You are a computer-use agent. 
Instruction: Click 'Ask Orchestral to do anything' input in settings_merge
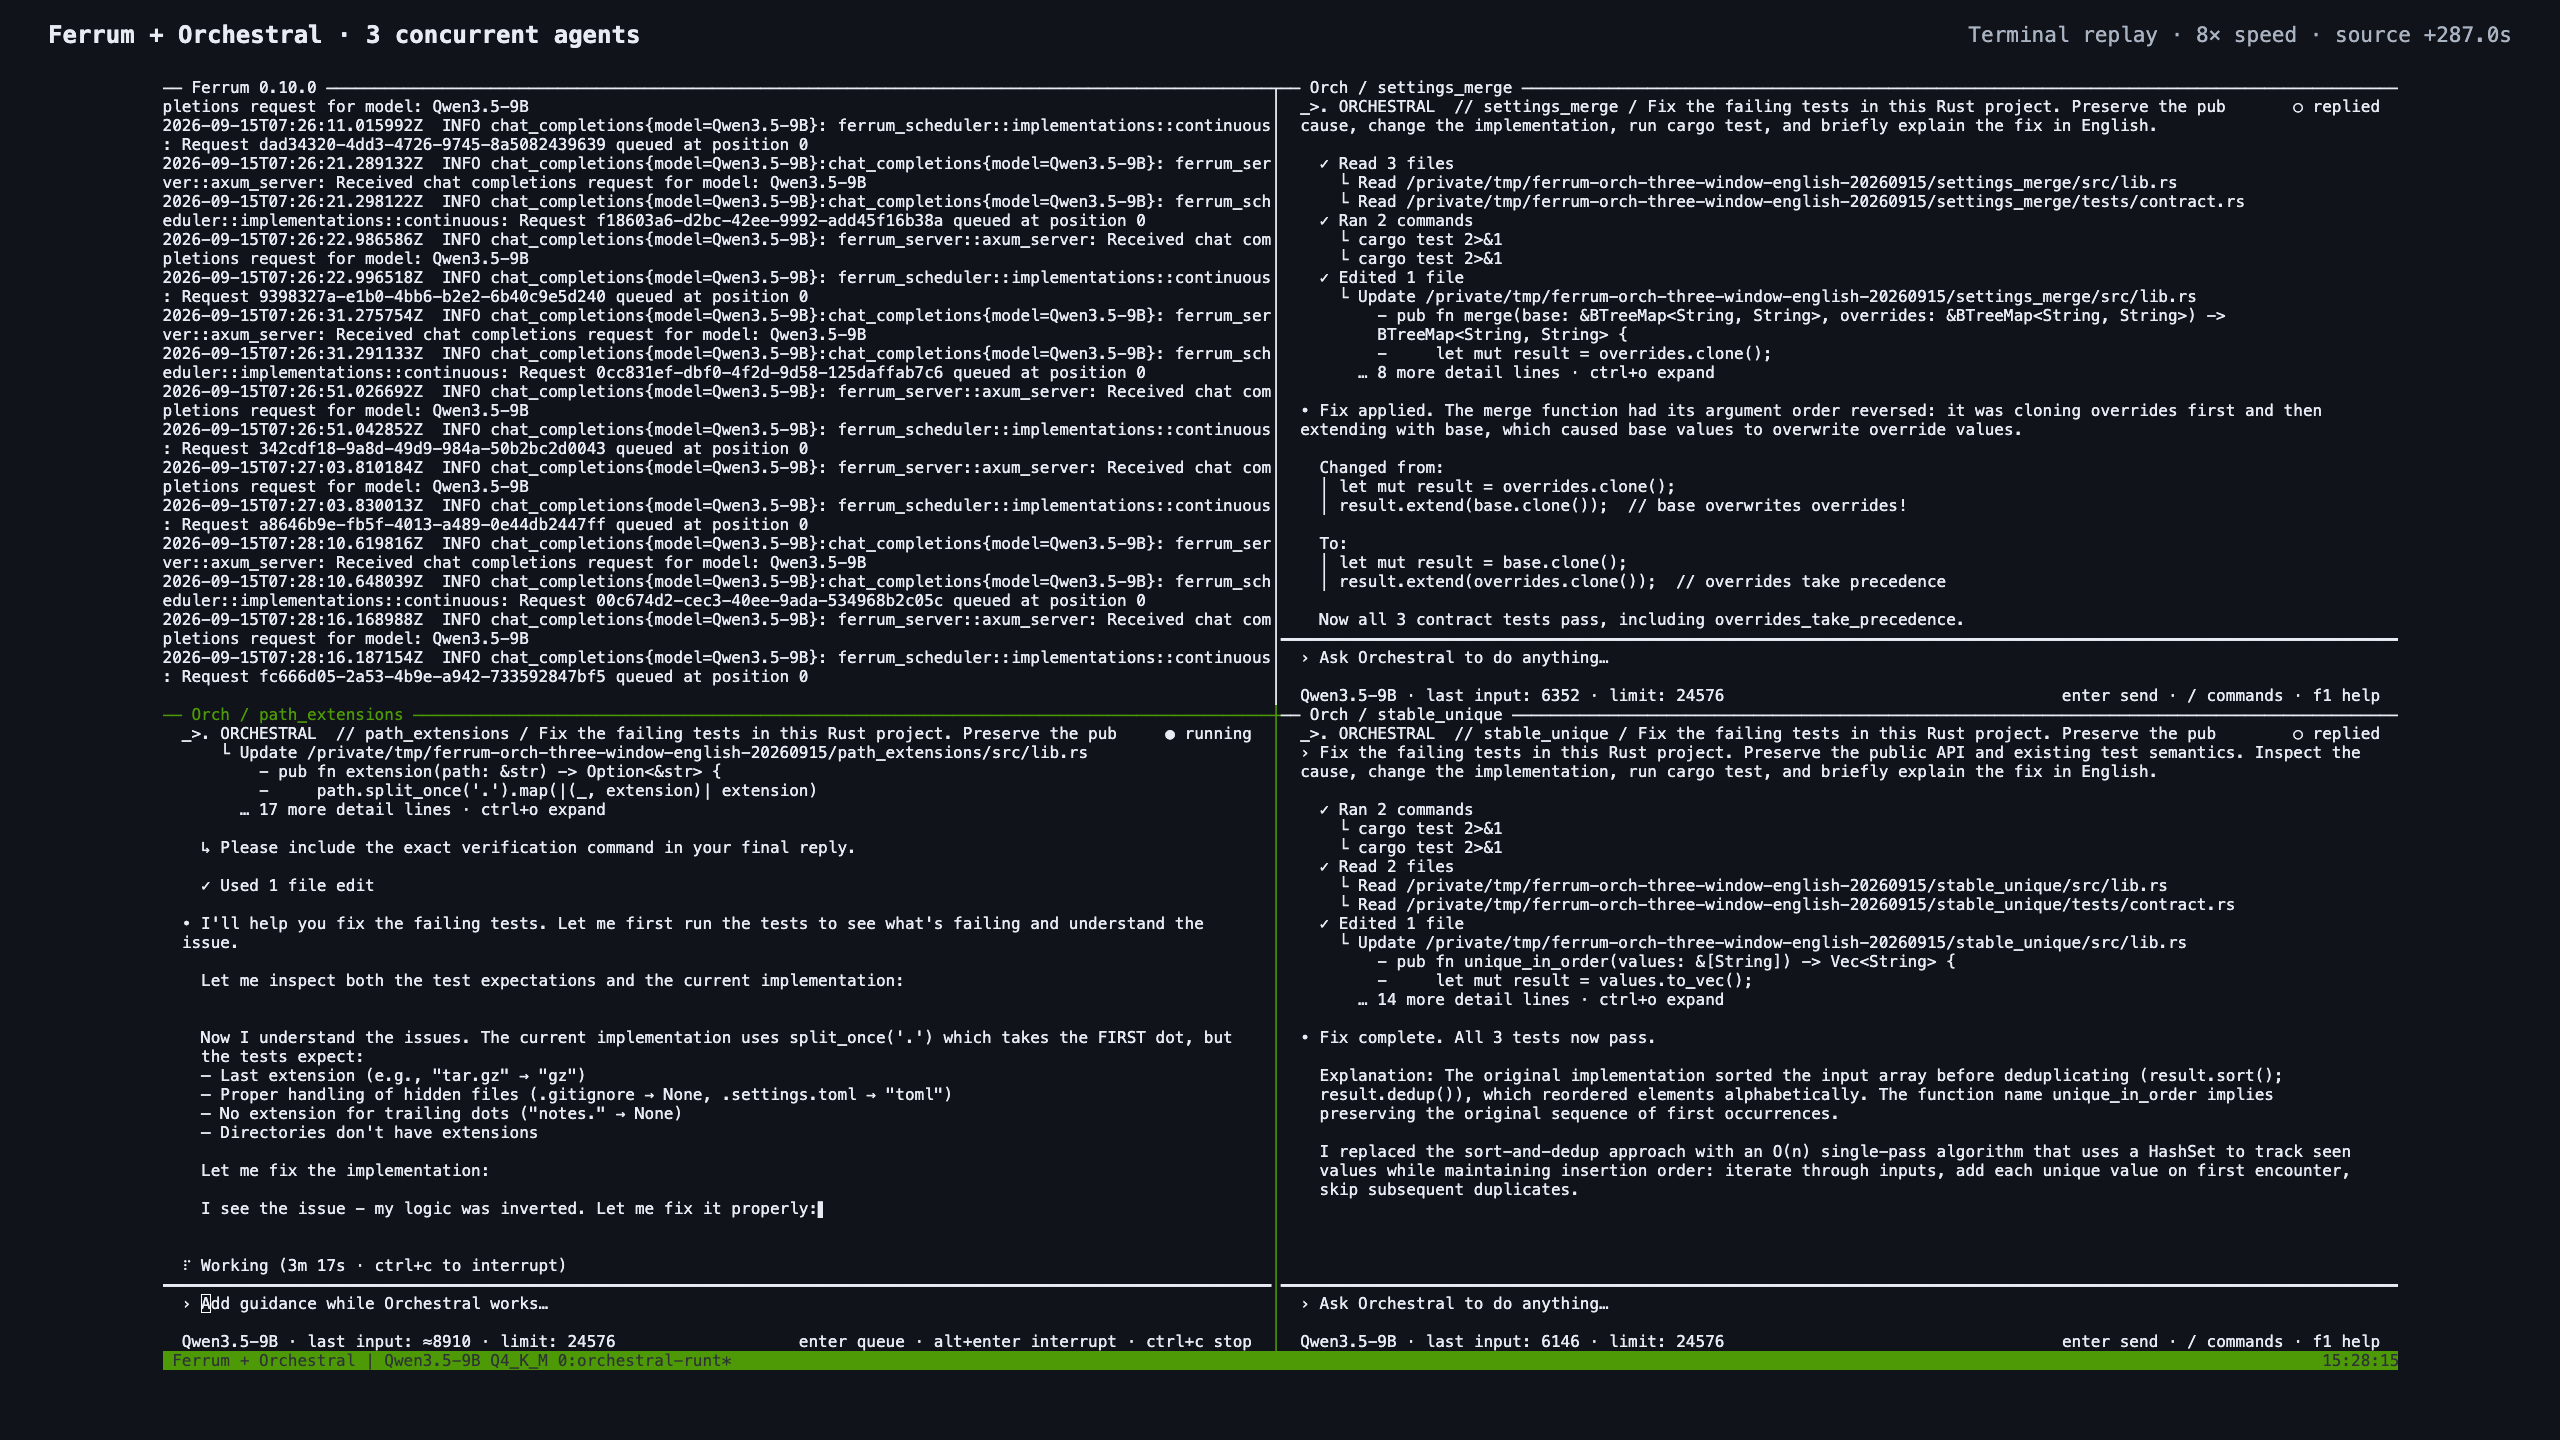point(1838,658)
